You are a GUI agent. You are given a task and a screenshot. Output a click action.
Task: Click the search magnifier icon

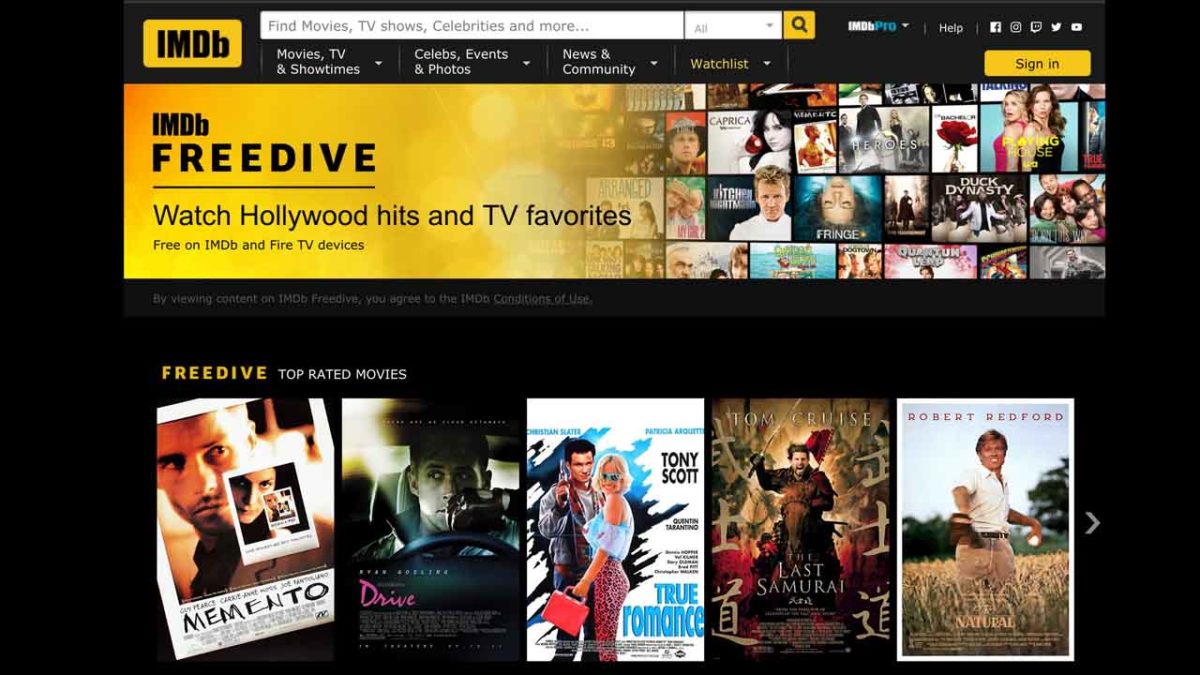point(797,24)
